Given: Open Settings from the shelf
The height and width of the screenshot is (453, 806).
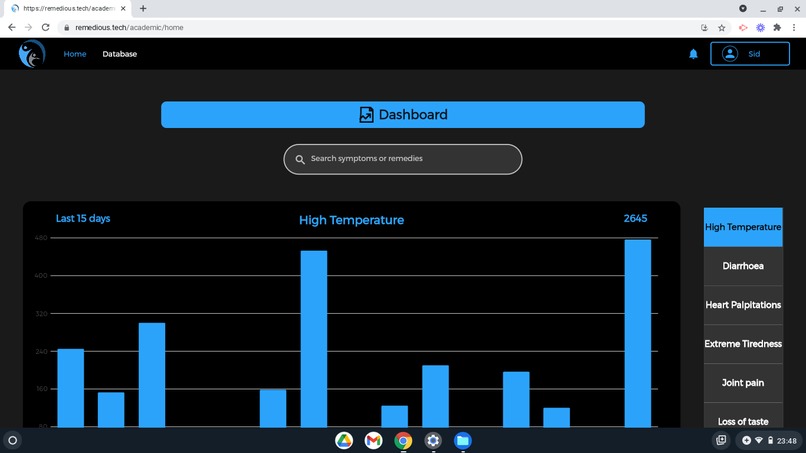Looking at the screenshot, I should coord(433,441).
